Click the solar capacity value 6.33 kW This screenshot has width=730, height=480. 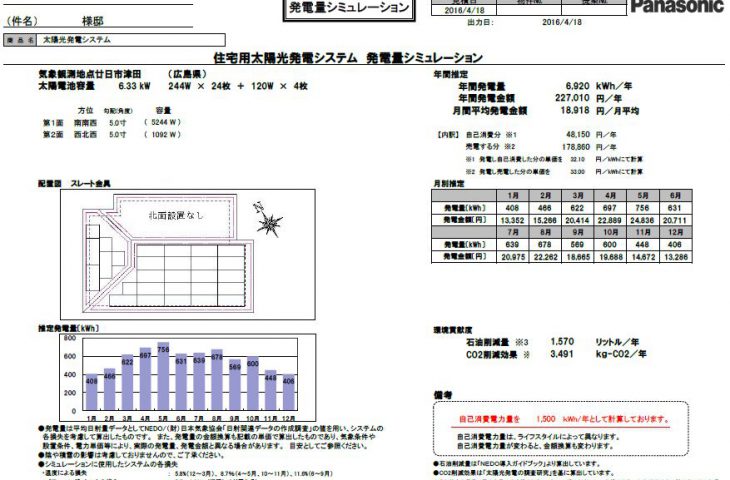134,86
